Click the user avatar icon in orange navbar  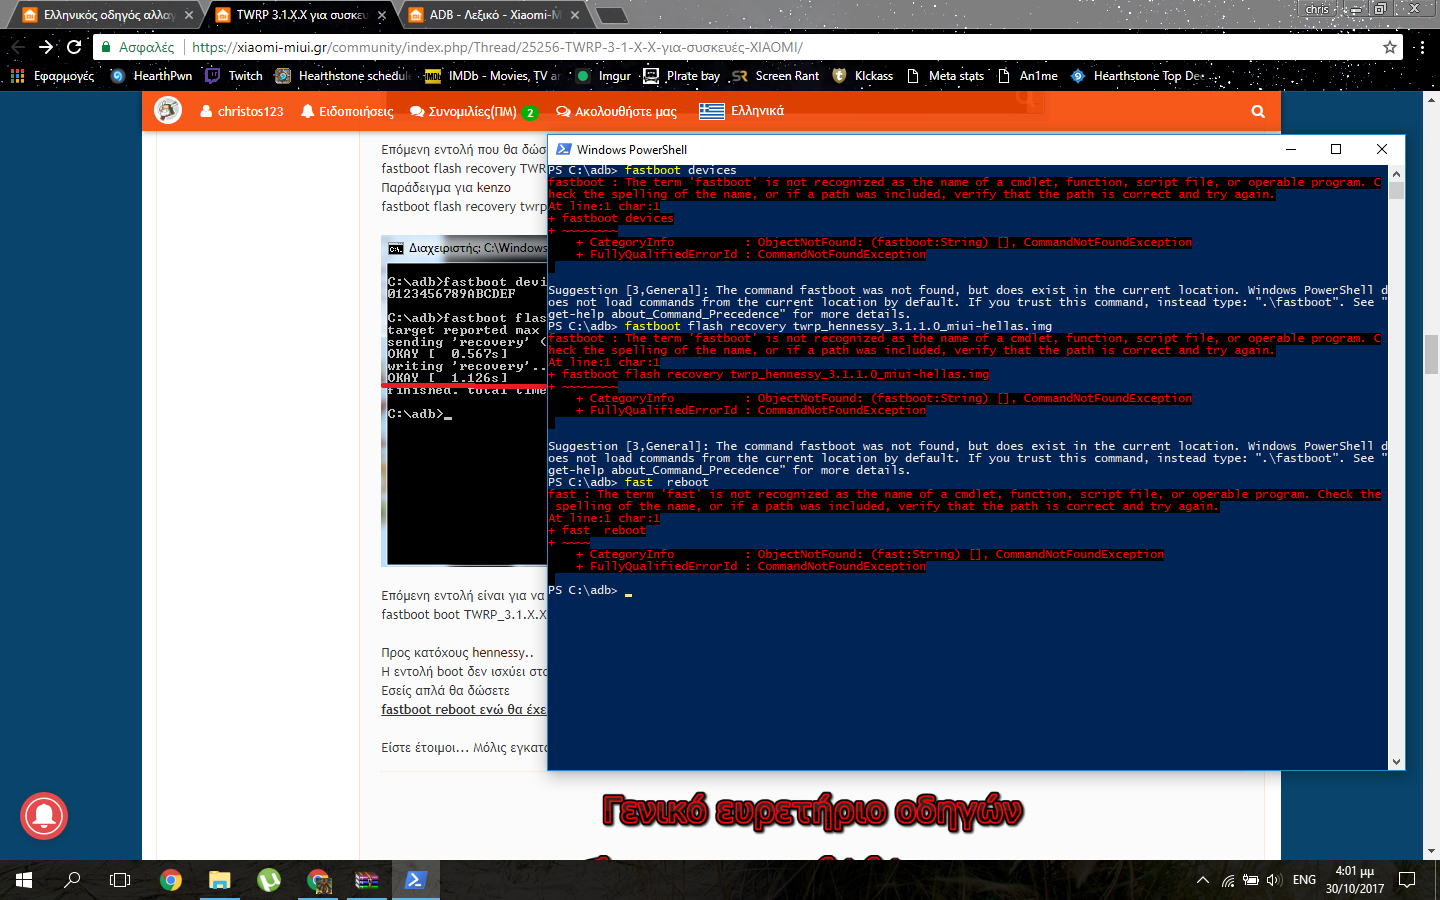tap(168, 110)
